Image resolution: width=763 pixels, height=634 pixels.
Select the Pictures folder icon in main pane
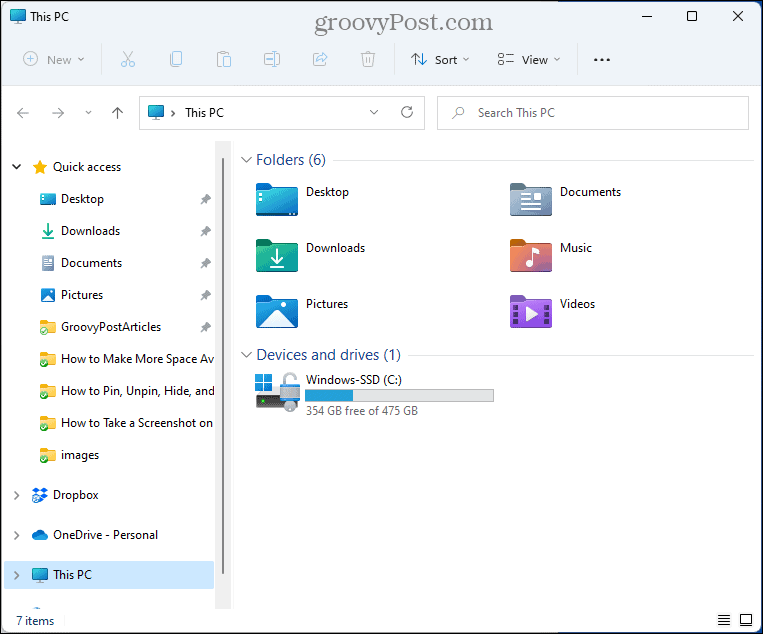[277, 311]
